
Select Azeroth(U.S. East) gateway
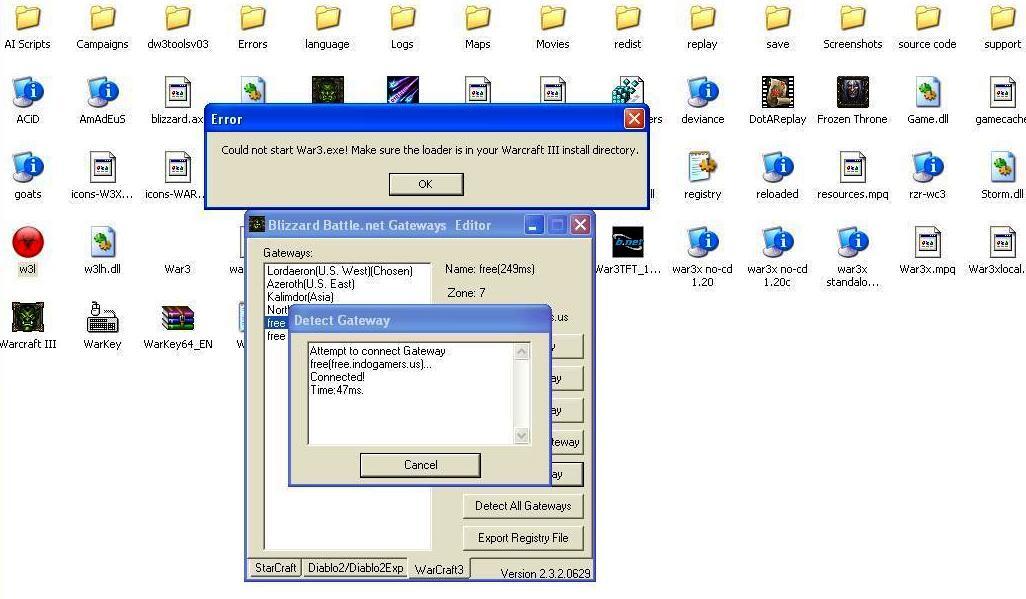click(311, 283)
